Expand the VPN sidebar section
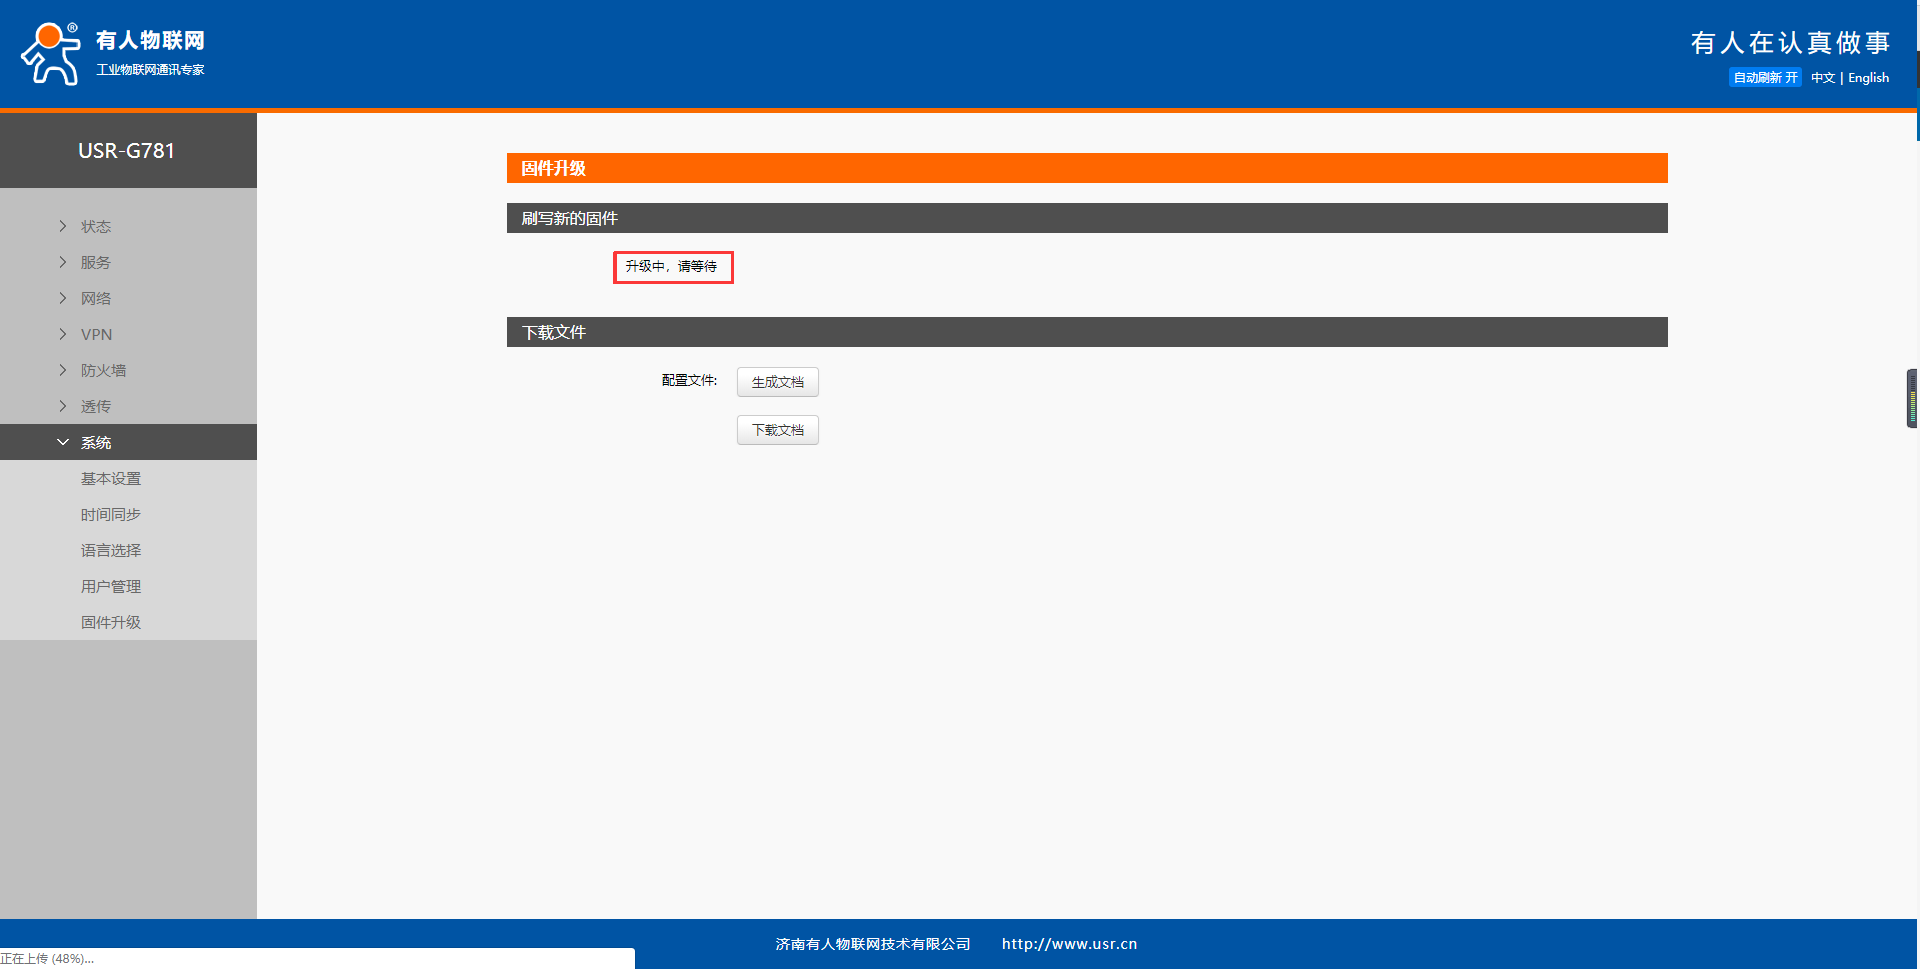 coord(96,335)
